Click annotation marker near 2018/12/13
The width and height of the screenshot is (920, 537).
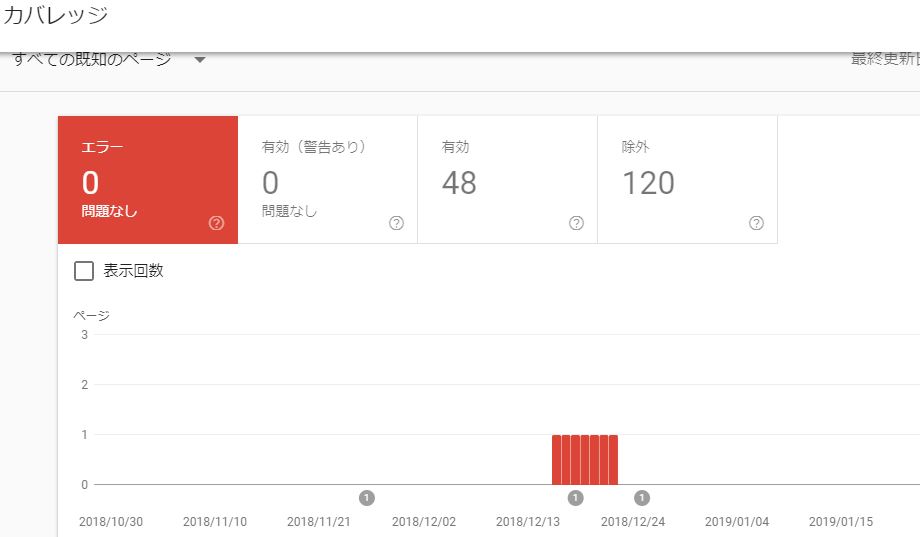click(x=576, y=498)
